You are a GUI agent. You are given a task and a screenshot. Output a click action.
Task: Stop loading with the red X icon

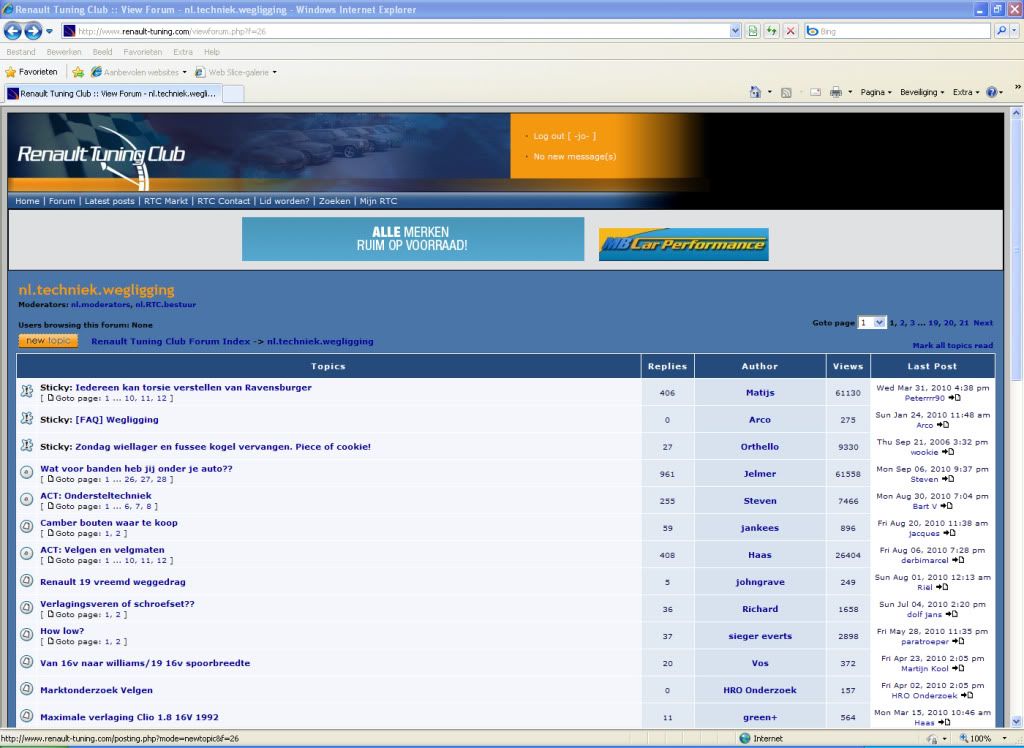pyautogui.click(x=791, y=31)
